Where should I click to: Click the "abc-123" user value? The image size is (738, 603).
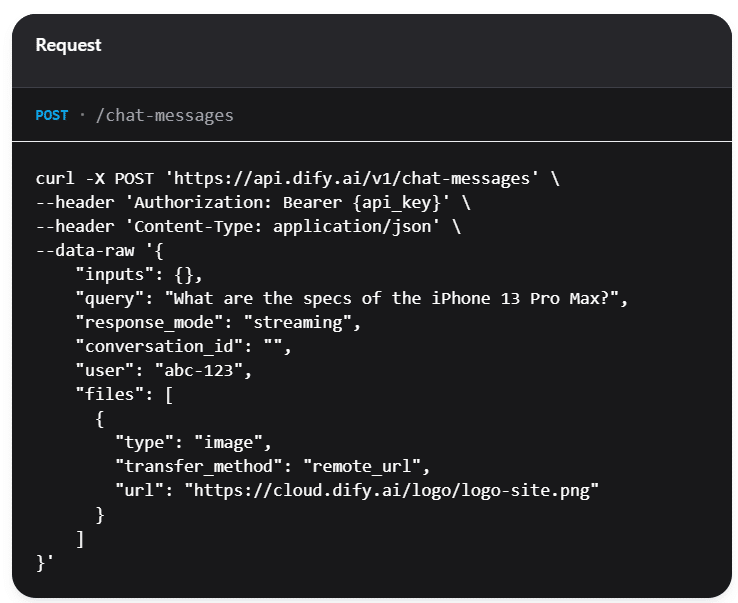click(199, 370)
